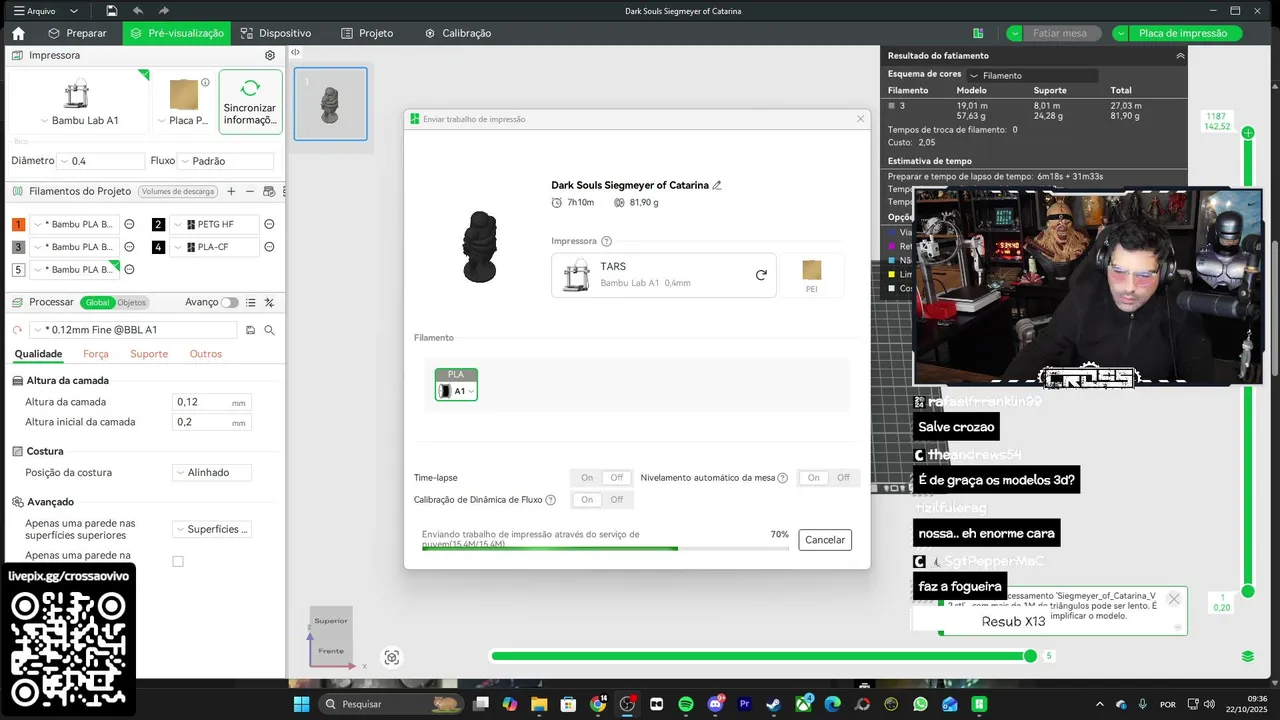
Task: Search process settings with magnifier icon
Action: point(270,330)
